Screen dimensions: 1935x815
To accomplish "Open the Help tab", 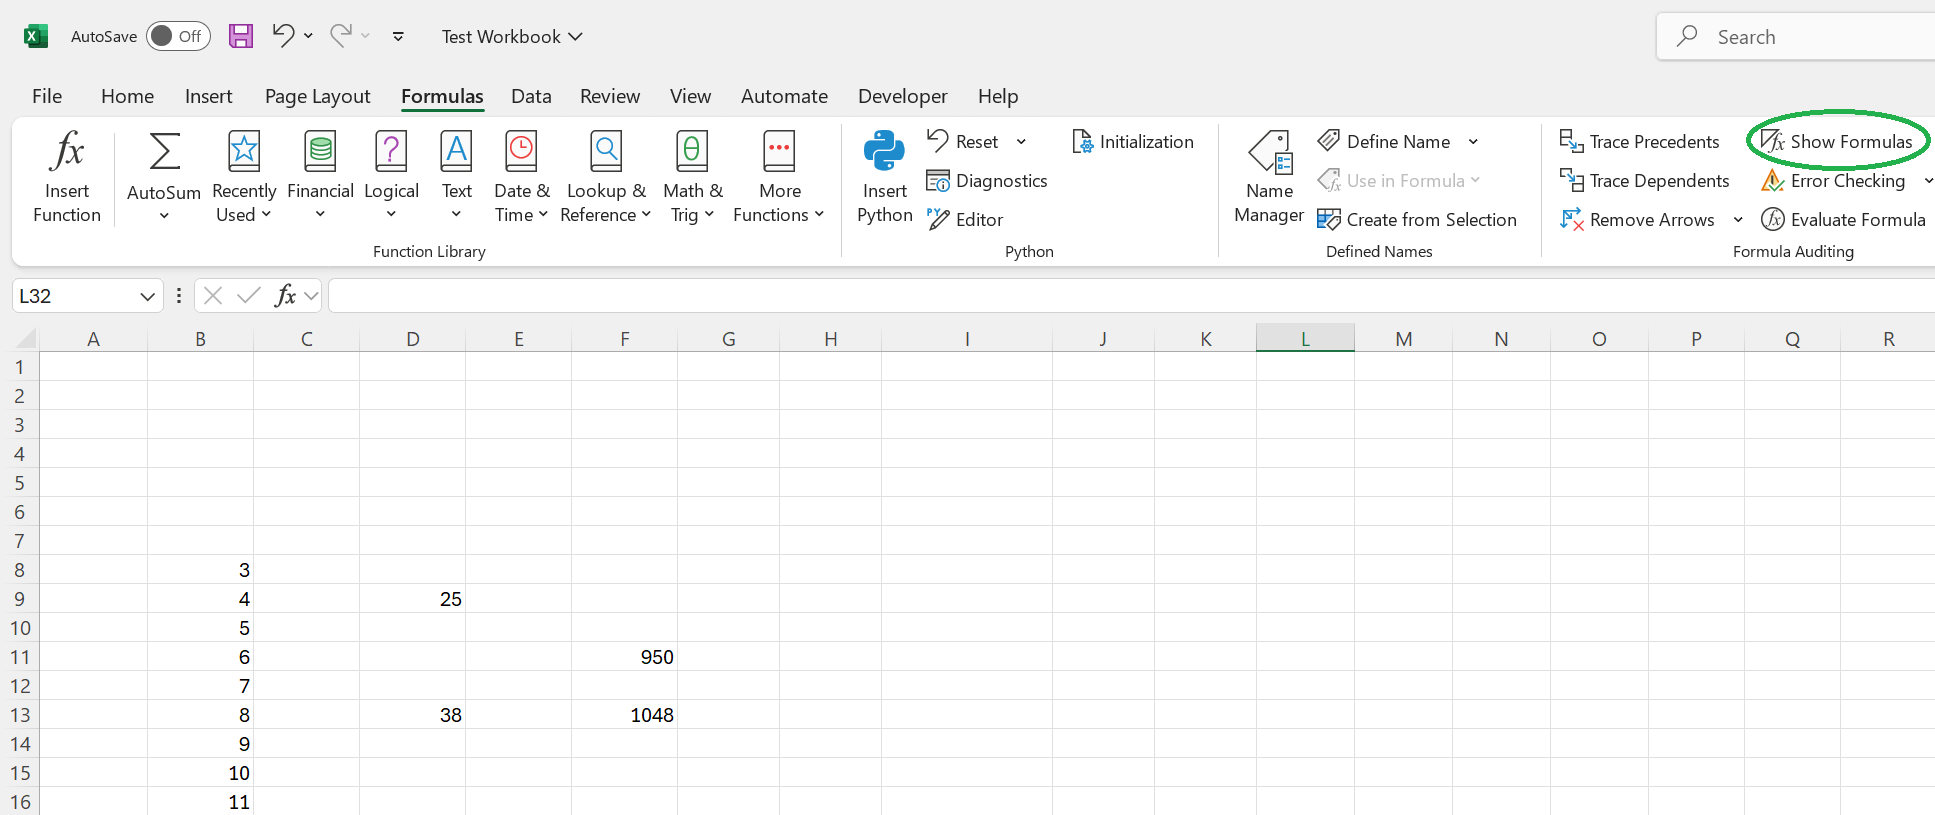I will tap(998, 96).
